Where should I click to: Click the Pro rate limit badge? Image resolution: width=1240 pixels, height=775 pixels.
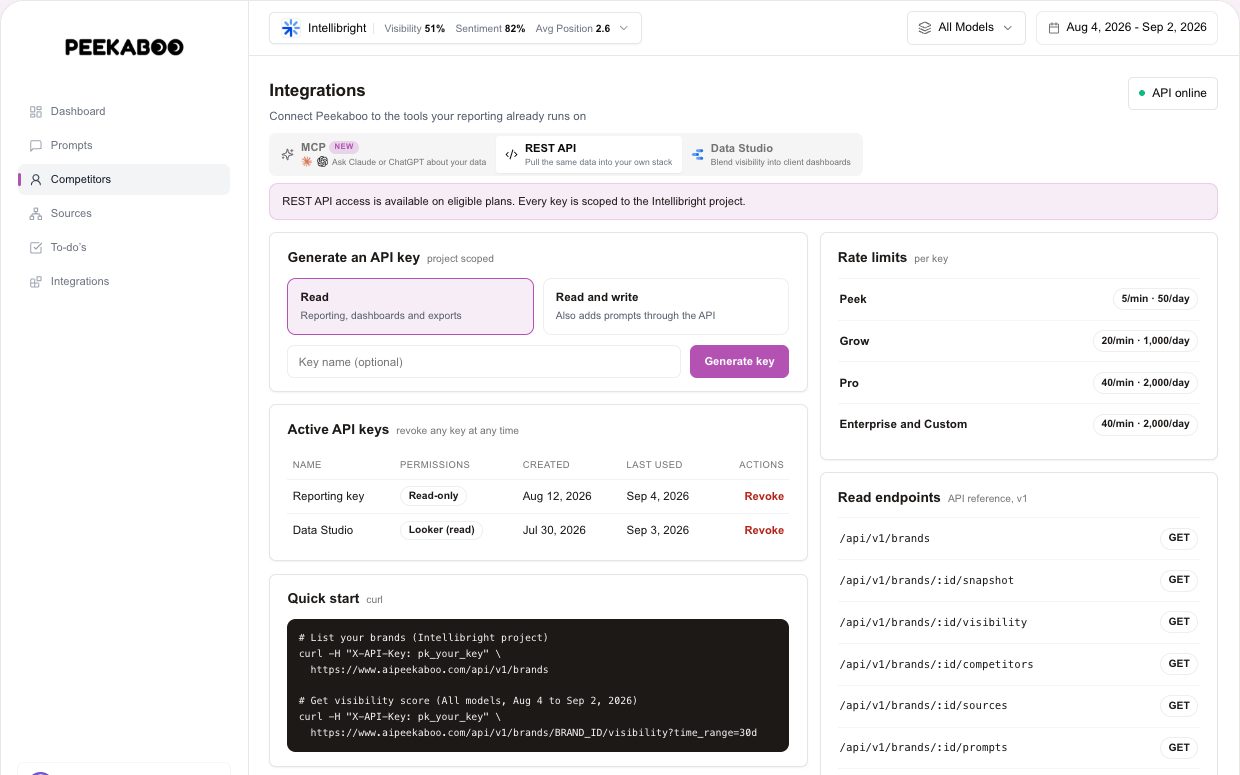tap(1145, 383)
